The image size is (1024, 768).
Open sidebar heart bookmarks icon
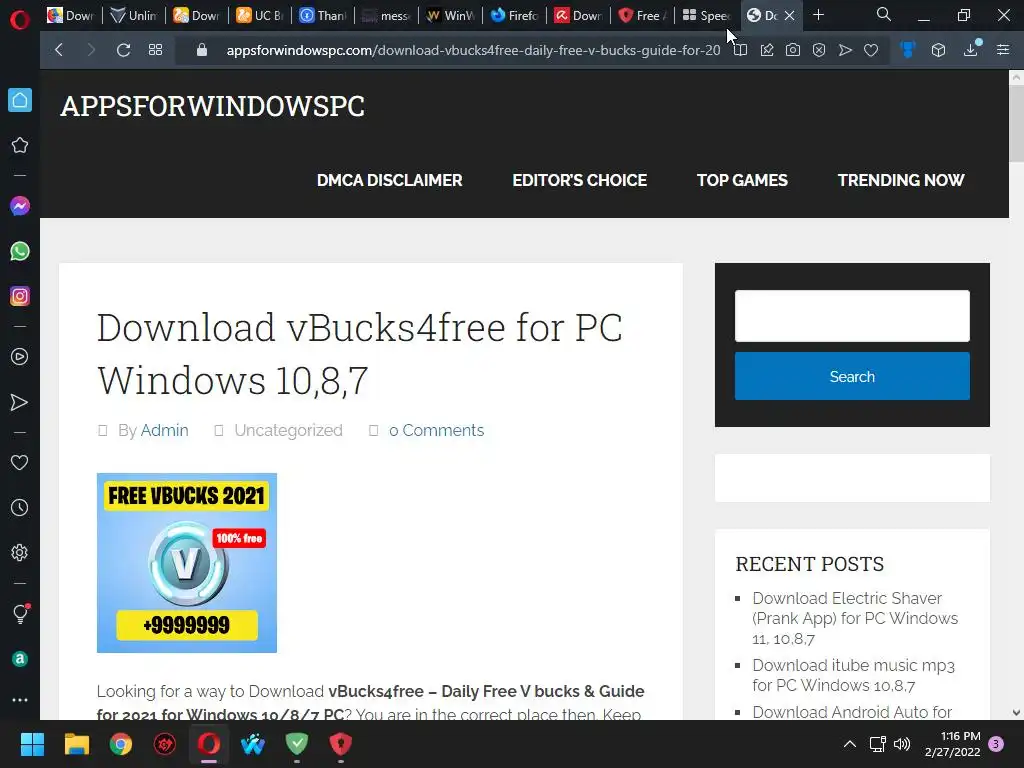pyautogui.click(x=20, y=462)
